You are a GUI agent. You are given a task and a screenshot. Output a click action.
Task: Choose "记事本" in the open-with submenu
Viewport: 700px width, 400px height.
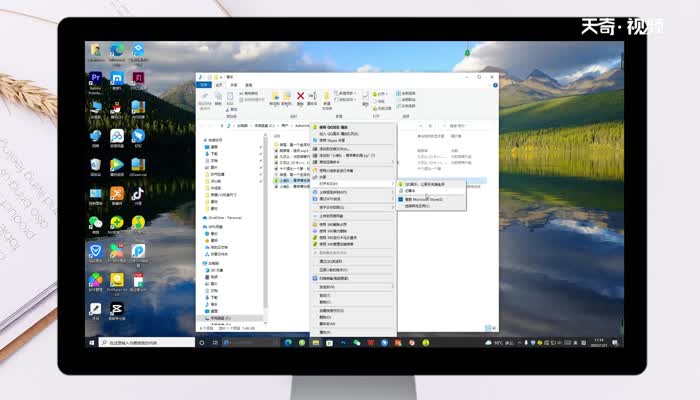point(410,190)
